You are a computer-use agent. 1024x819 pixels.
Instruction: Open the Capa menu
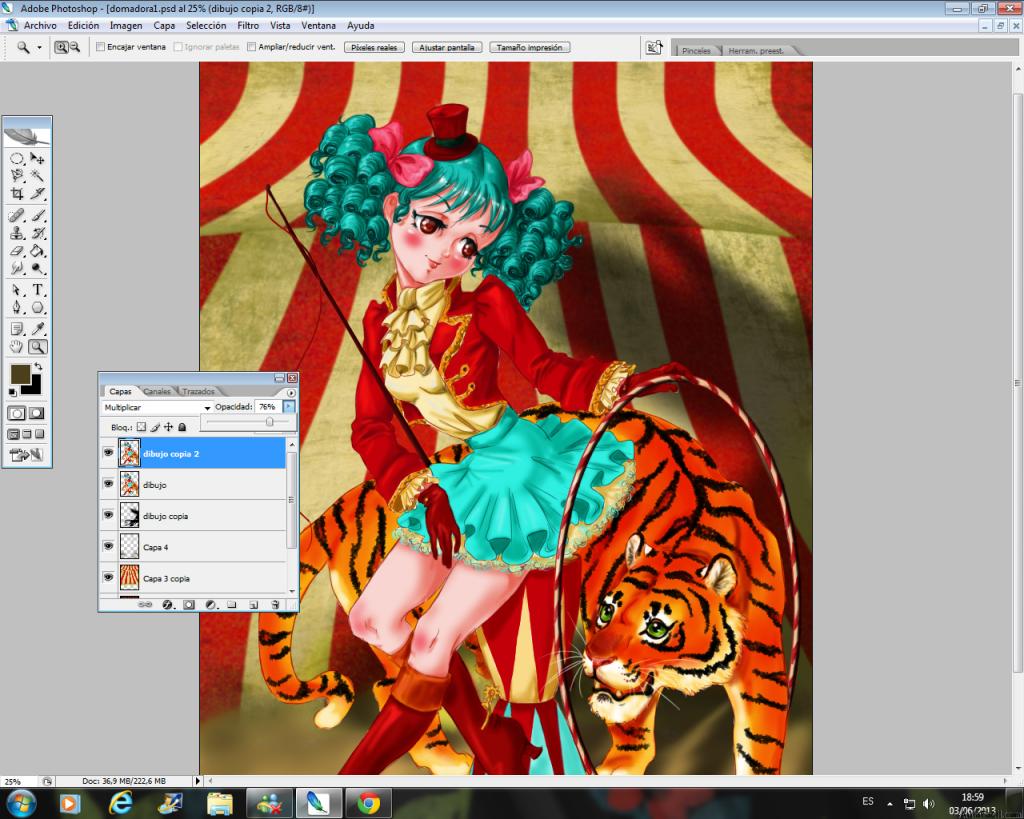[164, 25]
